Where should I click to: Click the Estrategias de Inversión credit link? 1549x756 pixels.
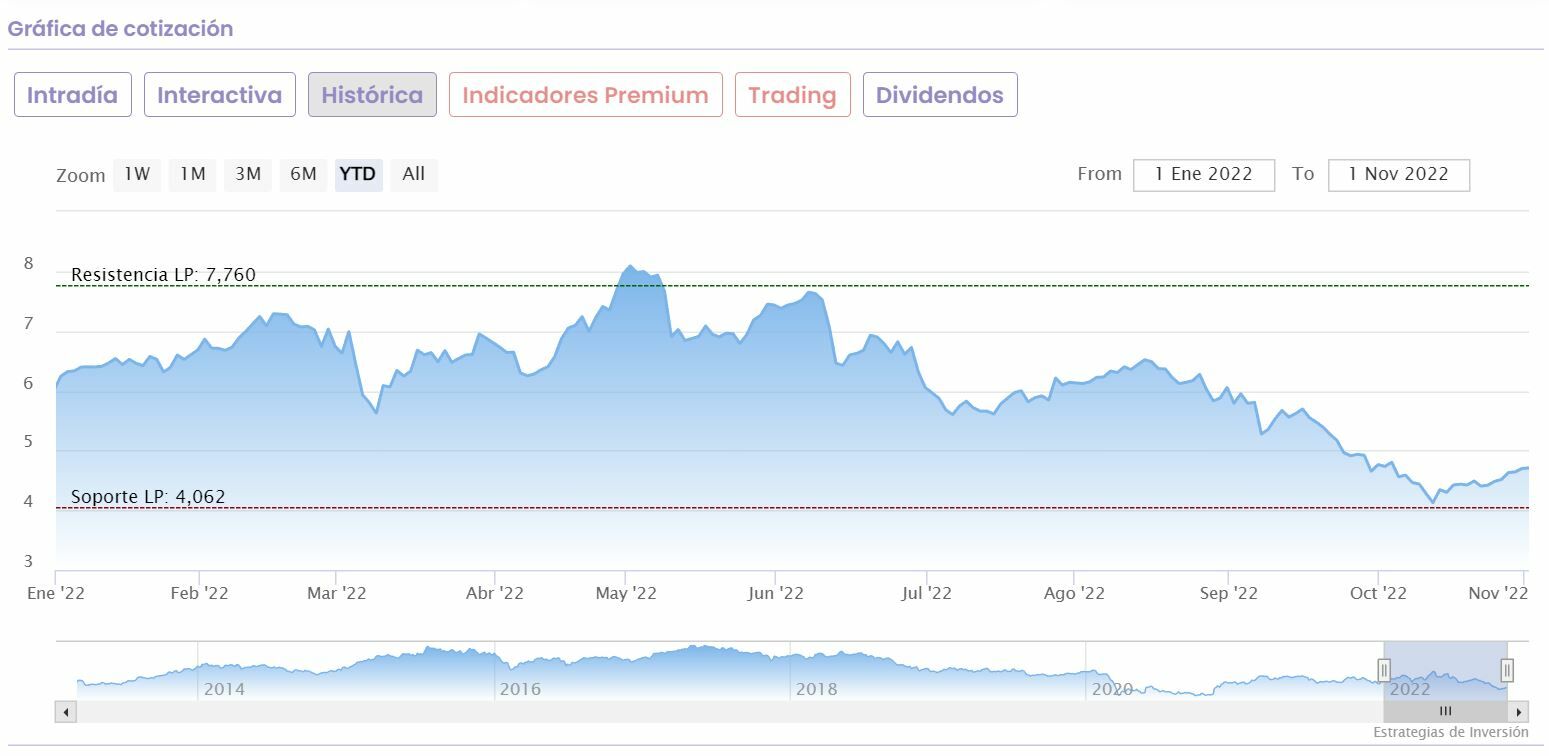point(1450,733)
